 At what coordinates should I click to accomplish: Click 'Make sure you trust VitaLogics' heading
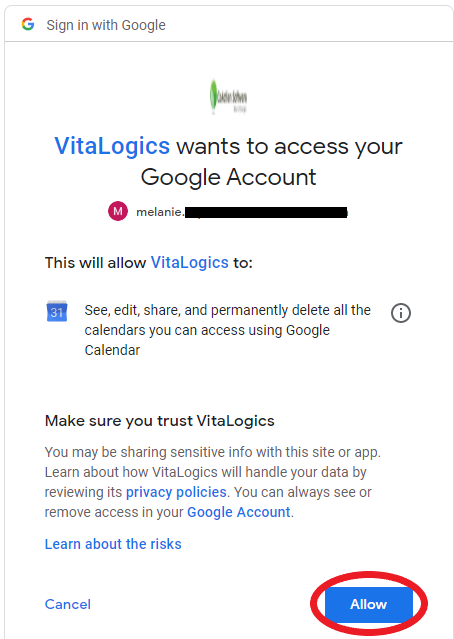pos(160,421)
